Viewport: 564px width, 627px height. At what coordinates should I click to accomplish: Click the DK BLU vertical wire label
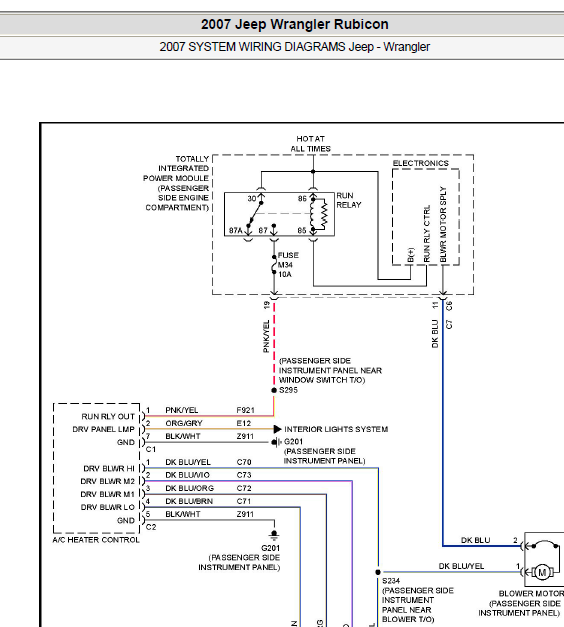coord(435,333)
